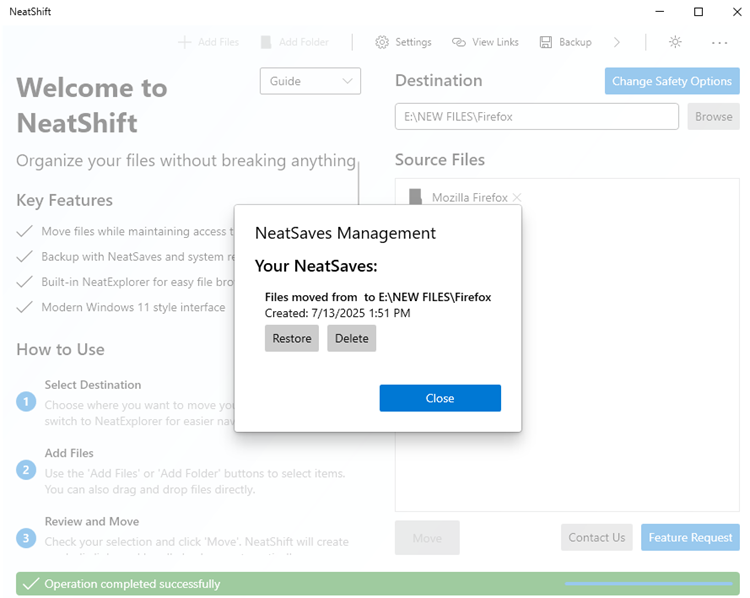This screenshot has width=750, height=598.
Task: Click the step 1 Select Destination circle
Action: click(26, 401)
